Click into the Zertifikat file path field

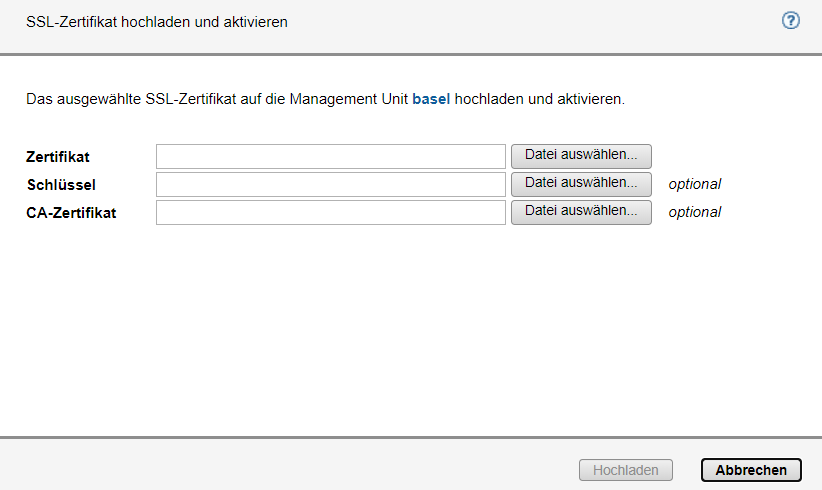(331, 156)
